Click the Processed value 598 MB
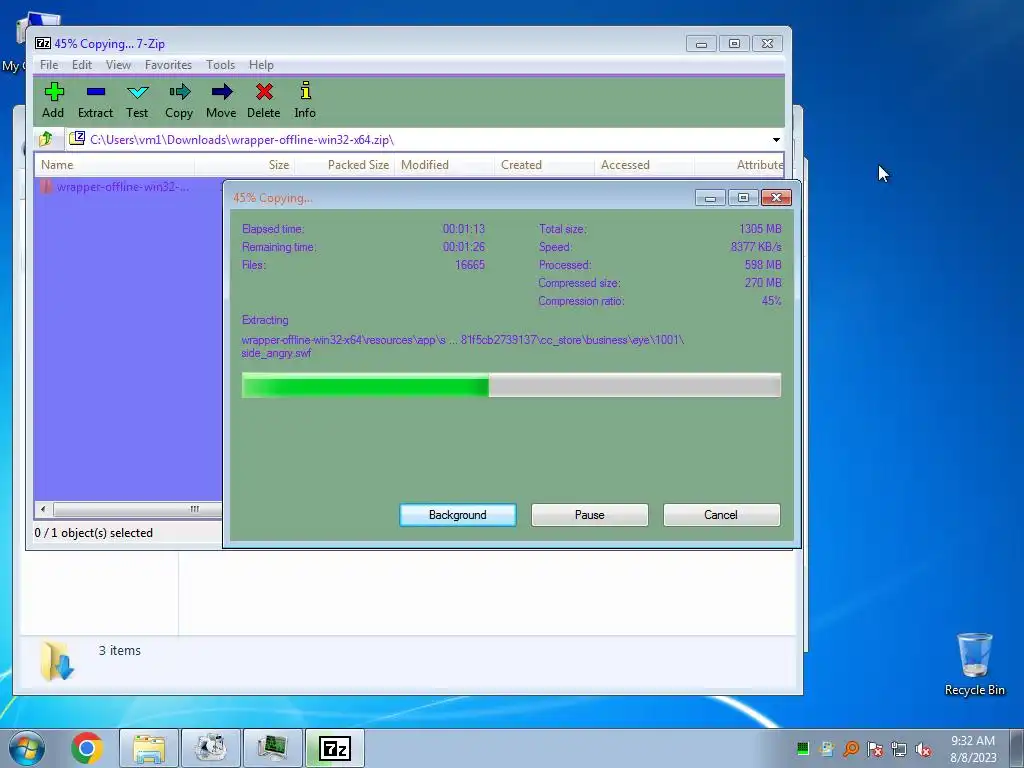 pos(763,265)
